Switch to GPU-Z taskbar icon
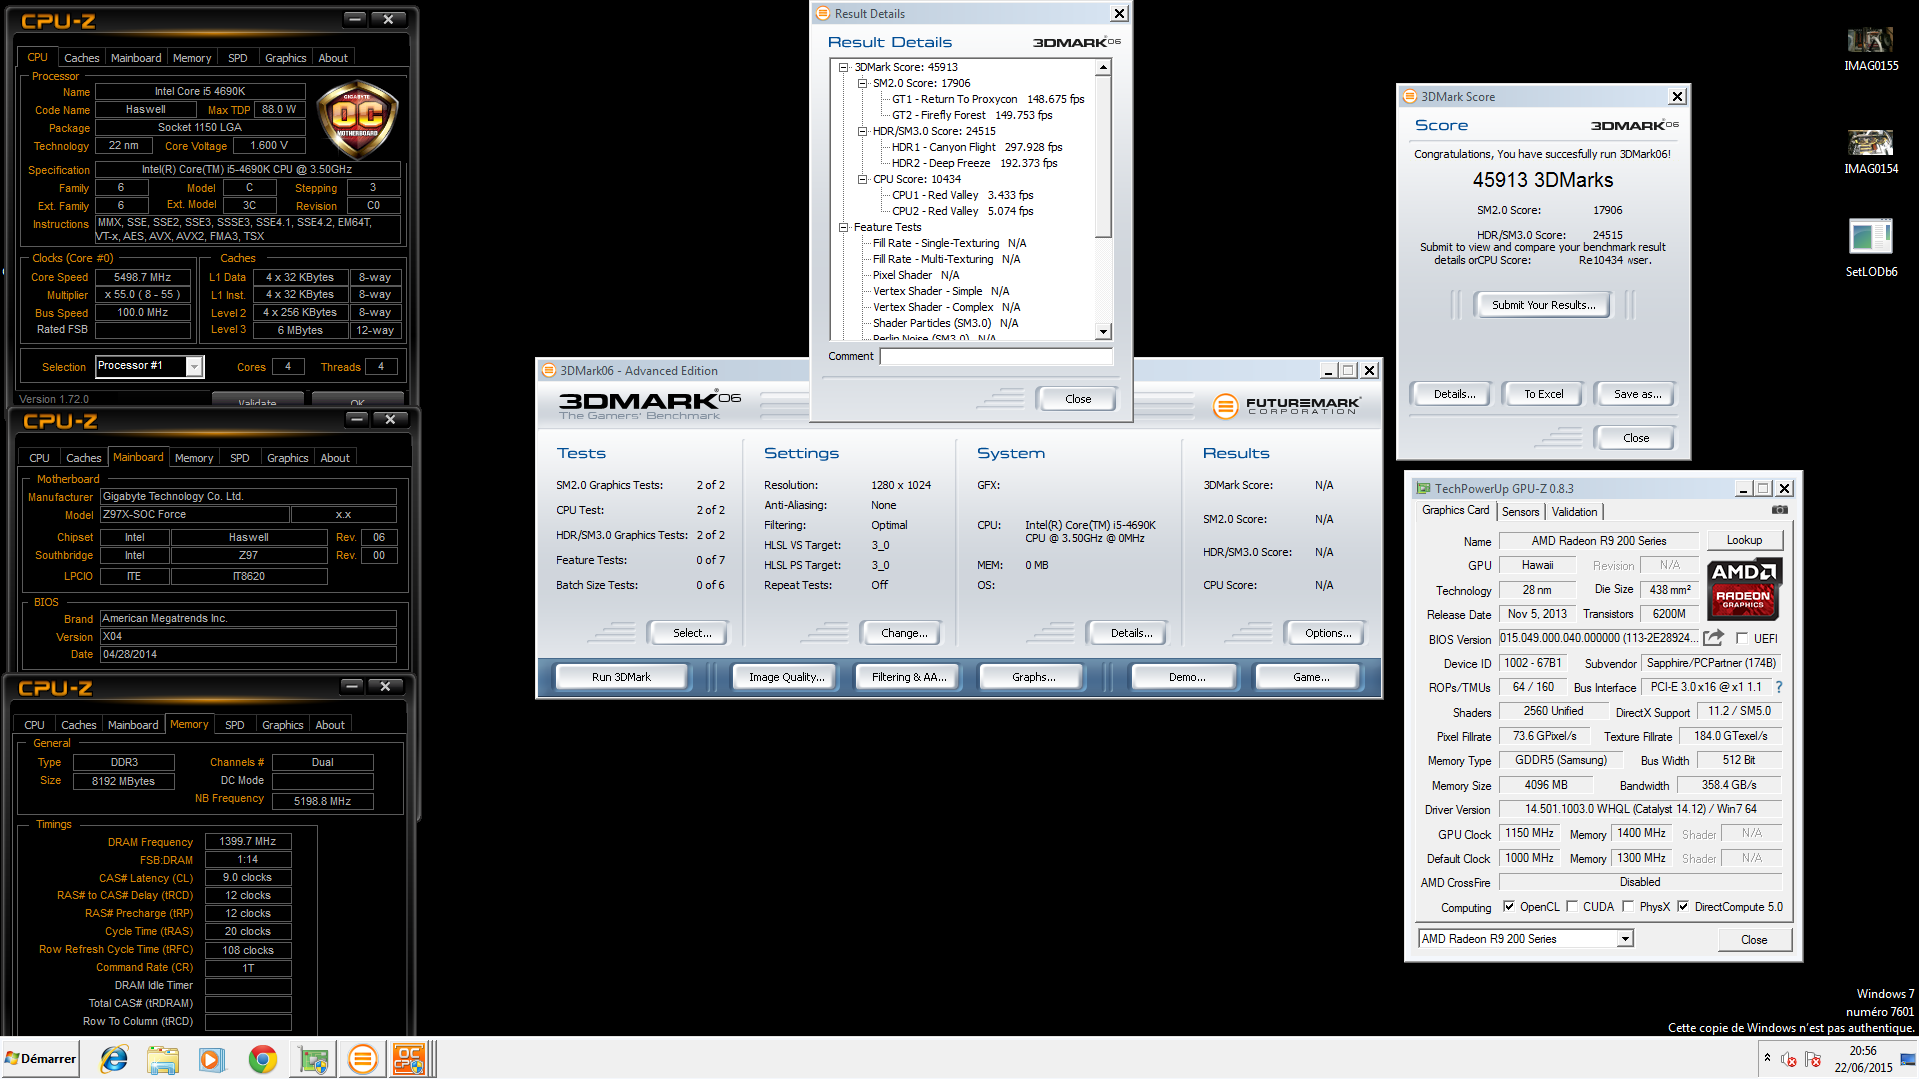 click(313, 1059)
